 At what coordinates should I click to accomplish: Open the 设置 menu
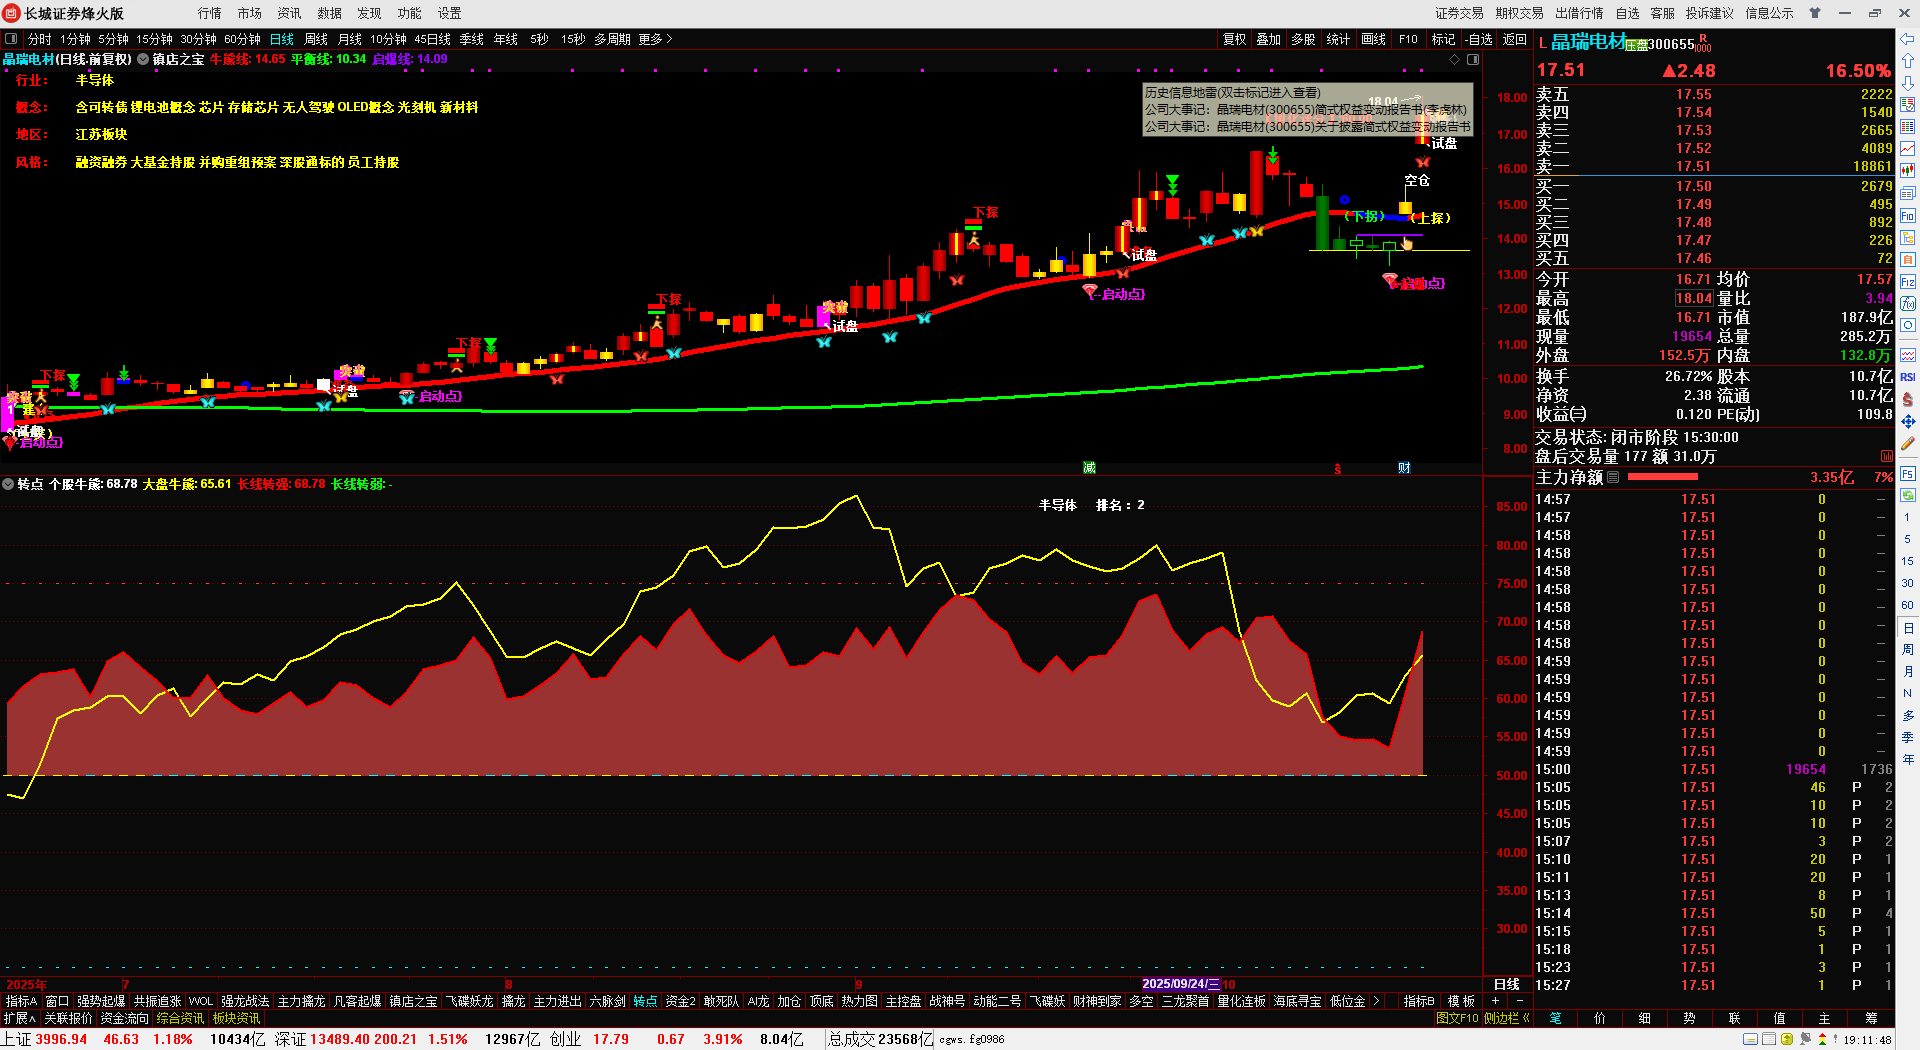click(x=450, y=13)
